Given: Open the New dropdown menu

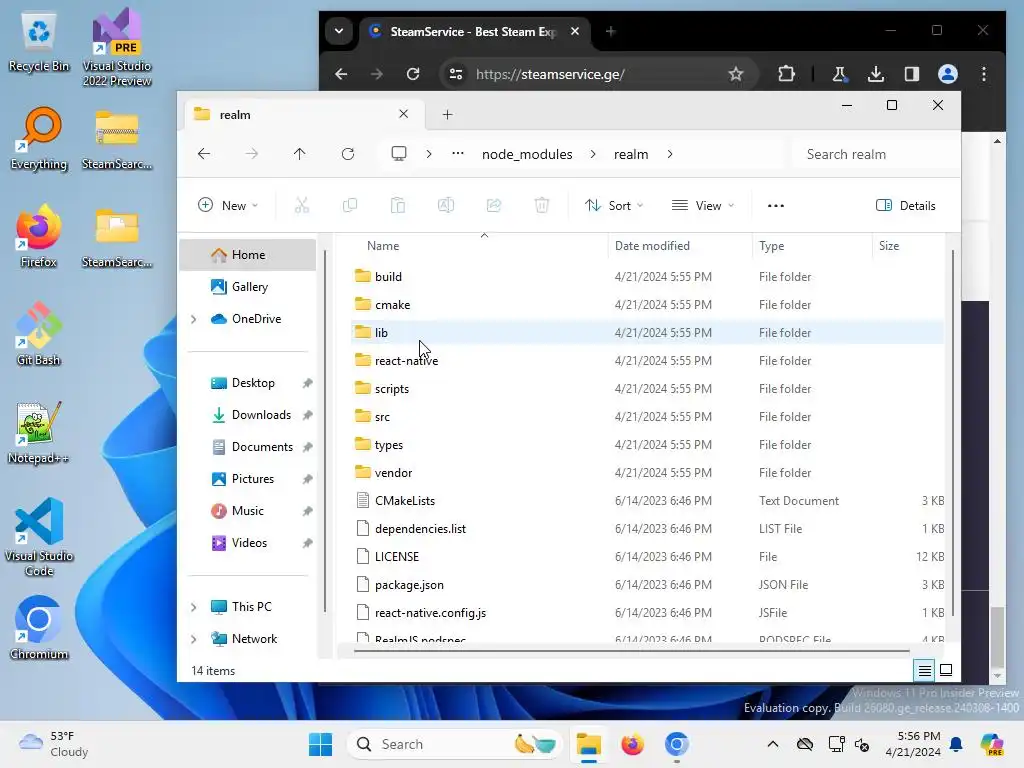Looking at the screenshot, I should coord(228,206).
